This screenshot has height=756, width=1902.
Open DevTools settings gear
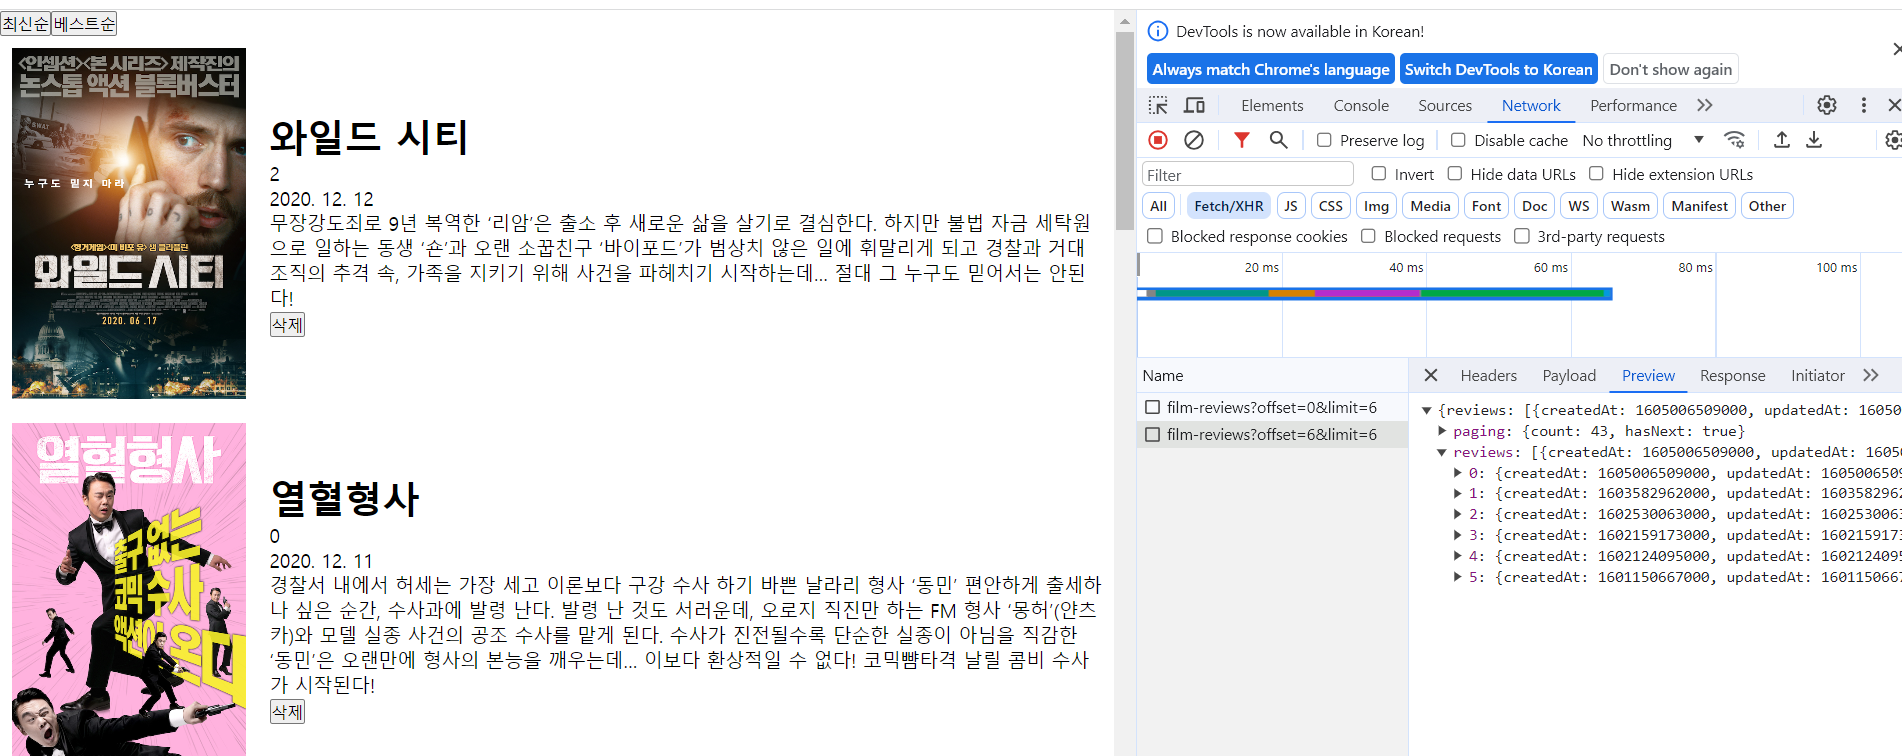click(x=1827, y=105)
